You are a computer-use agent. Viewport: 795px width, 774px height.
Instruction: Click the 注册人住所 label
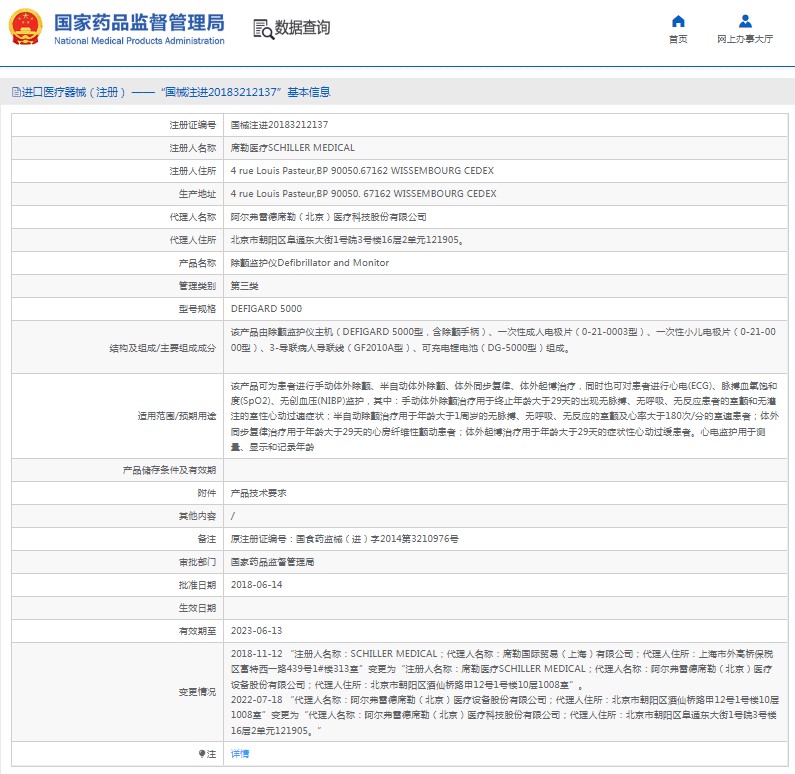[193, 171]
